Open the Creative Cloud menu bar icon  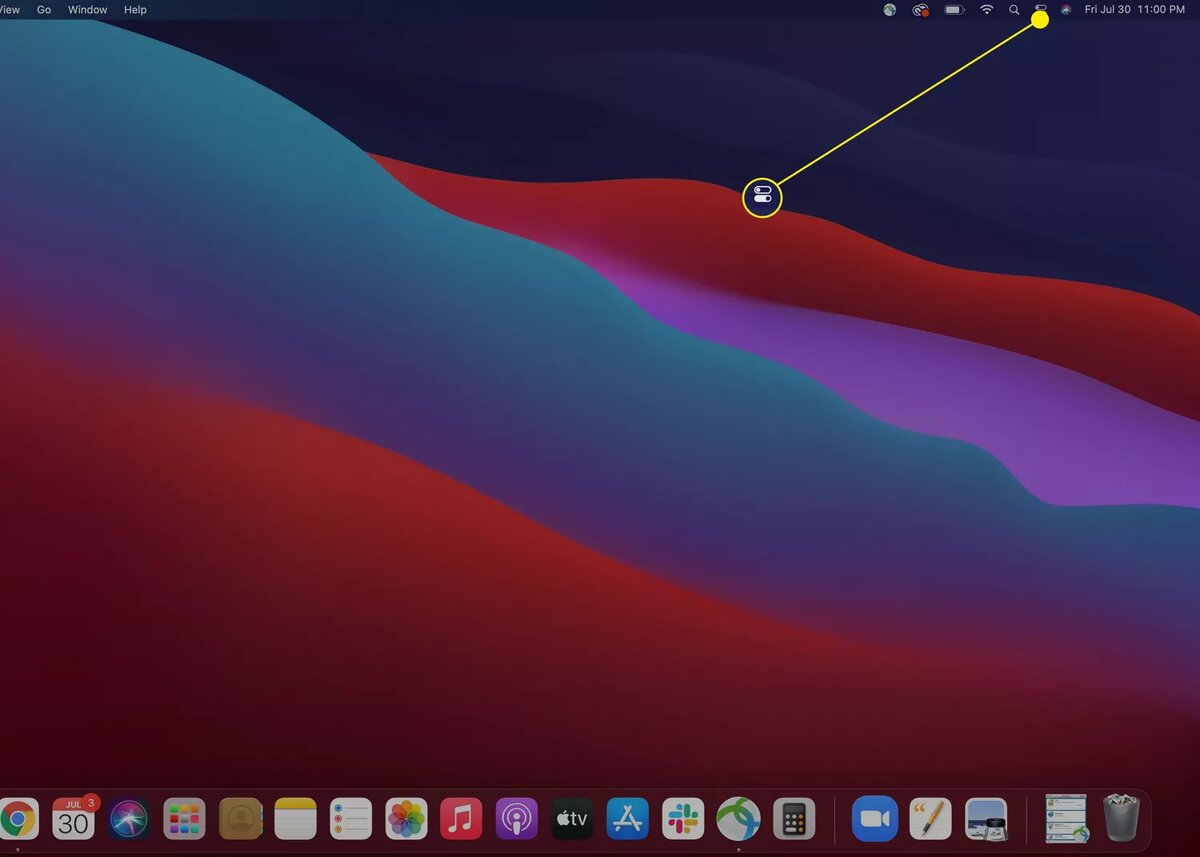pyautogui.click(x=921, y=10)
